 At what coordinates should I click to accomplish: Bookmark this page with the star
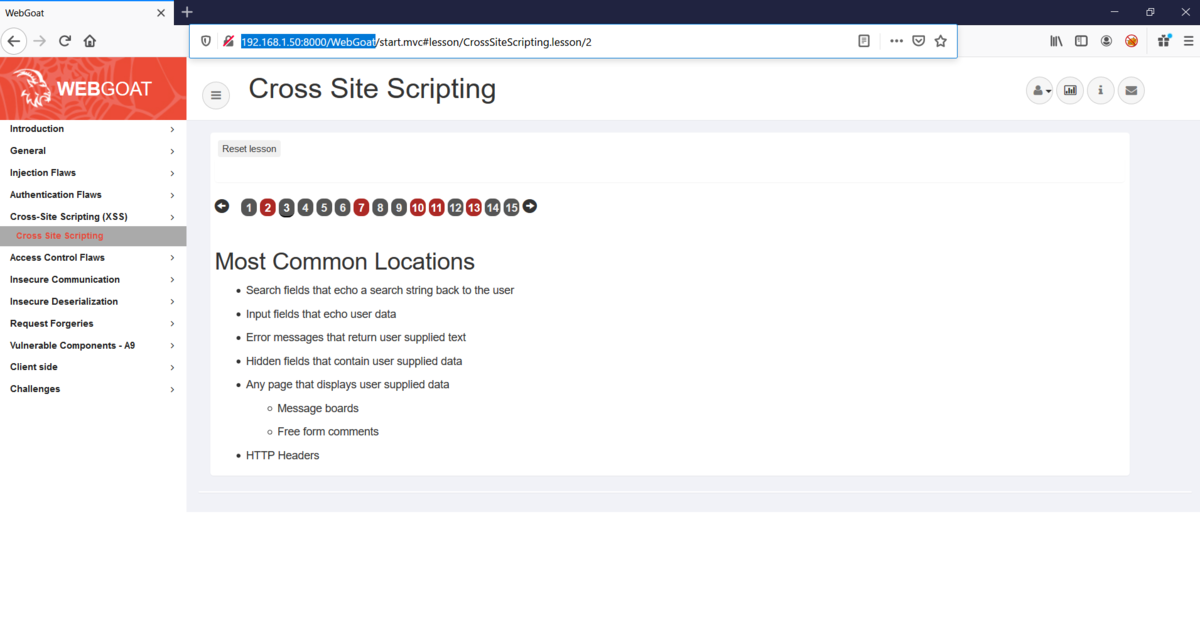pyautogui.click(x=940, y=41)
